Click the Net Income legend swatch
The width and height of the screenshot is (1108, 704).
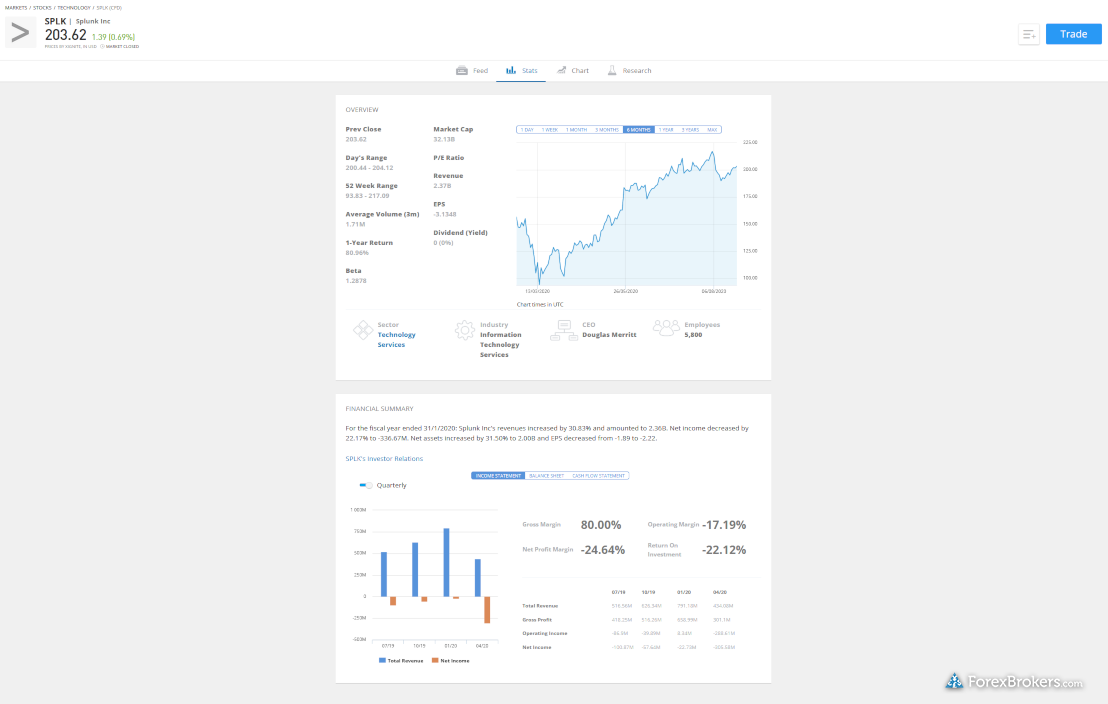click(x=435, y=661)
